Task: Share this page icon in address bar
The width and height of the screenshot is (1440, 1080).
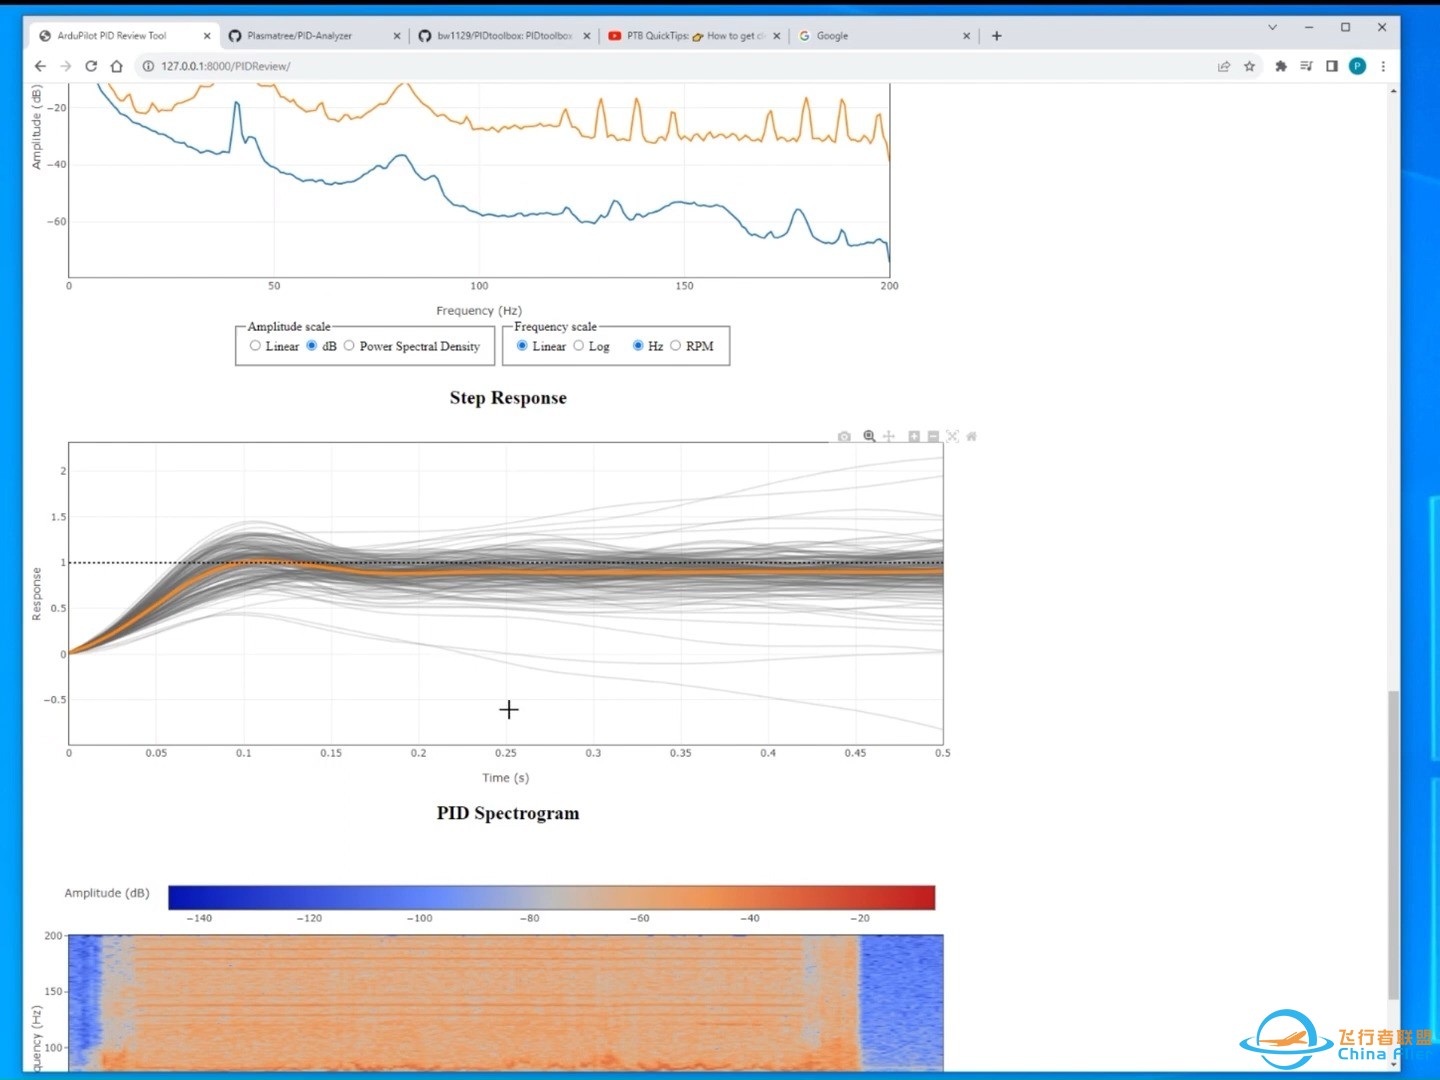Action: (1223, 66)
